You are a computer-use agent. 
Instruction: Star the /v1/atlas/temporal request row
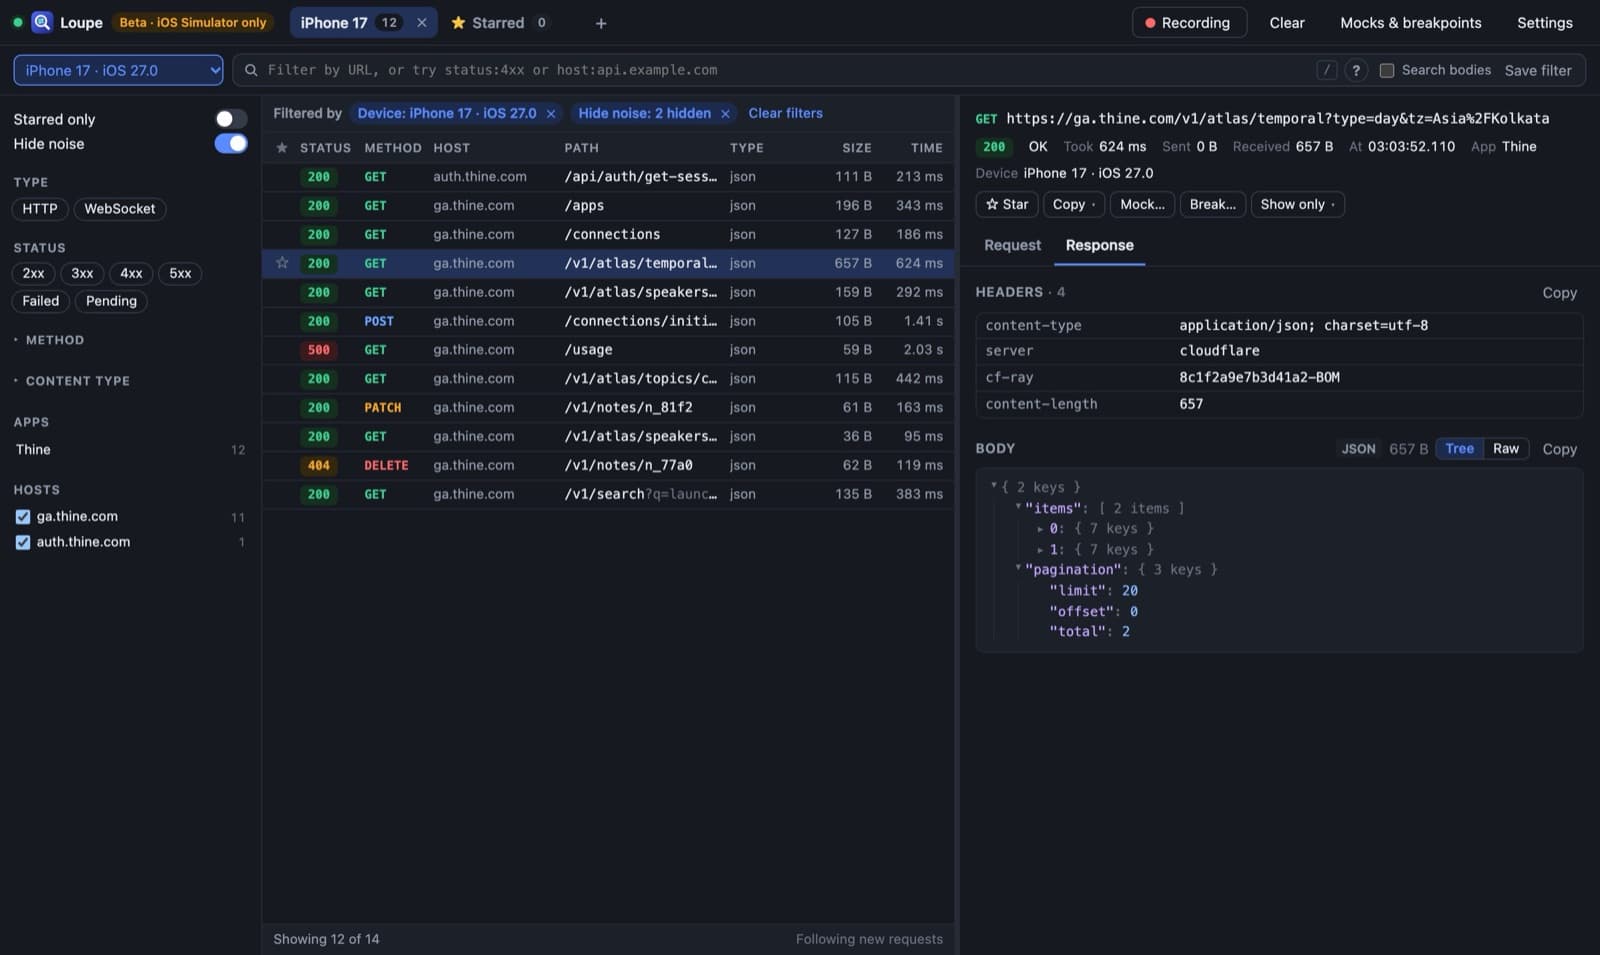282,263
